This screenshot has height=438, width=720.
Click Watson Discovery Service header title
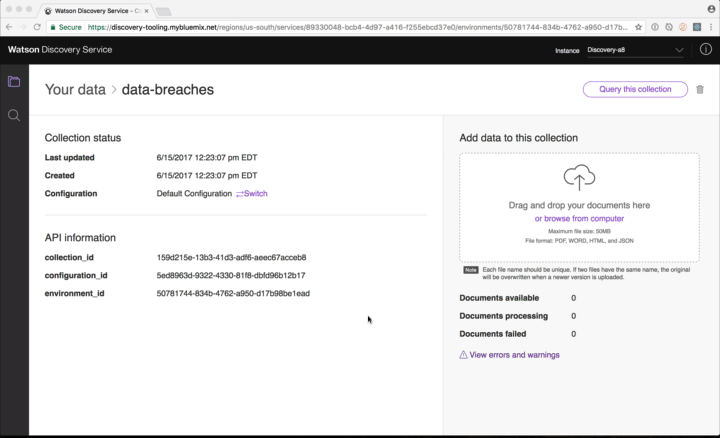click(x=60, y=50)
